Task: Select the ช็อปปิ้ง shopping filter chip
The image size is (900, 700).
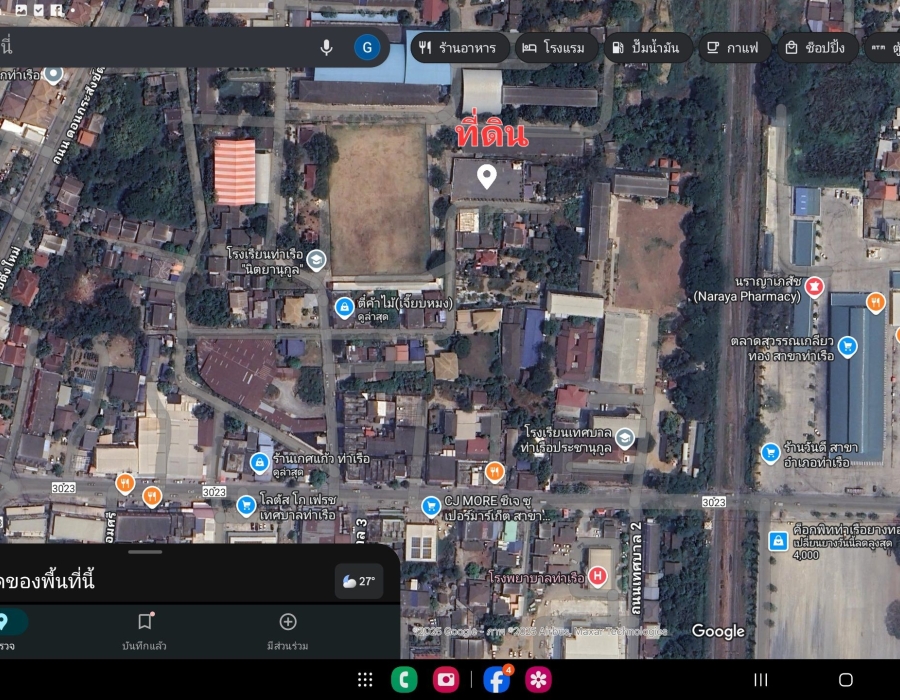Action: [x=817, y=48]
